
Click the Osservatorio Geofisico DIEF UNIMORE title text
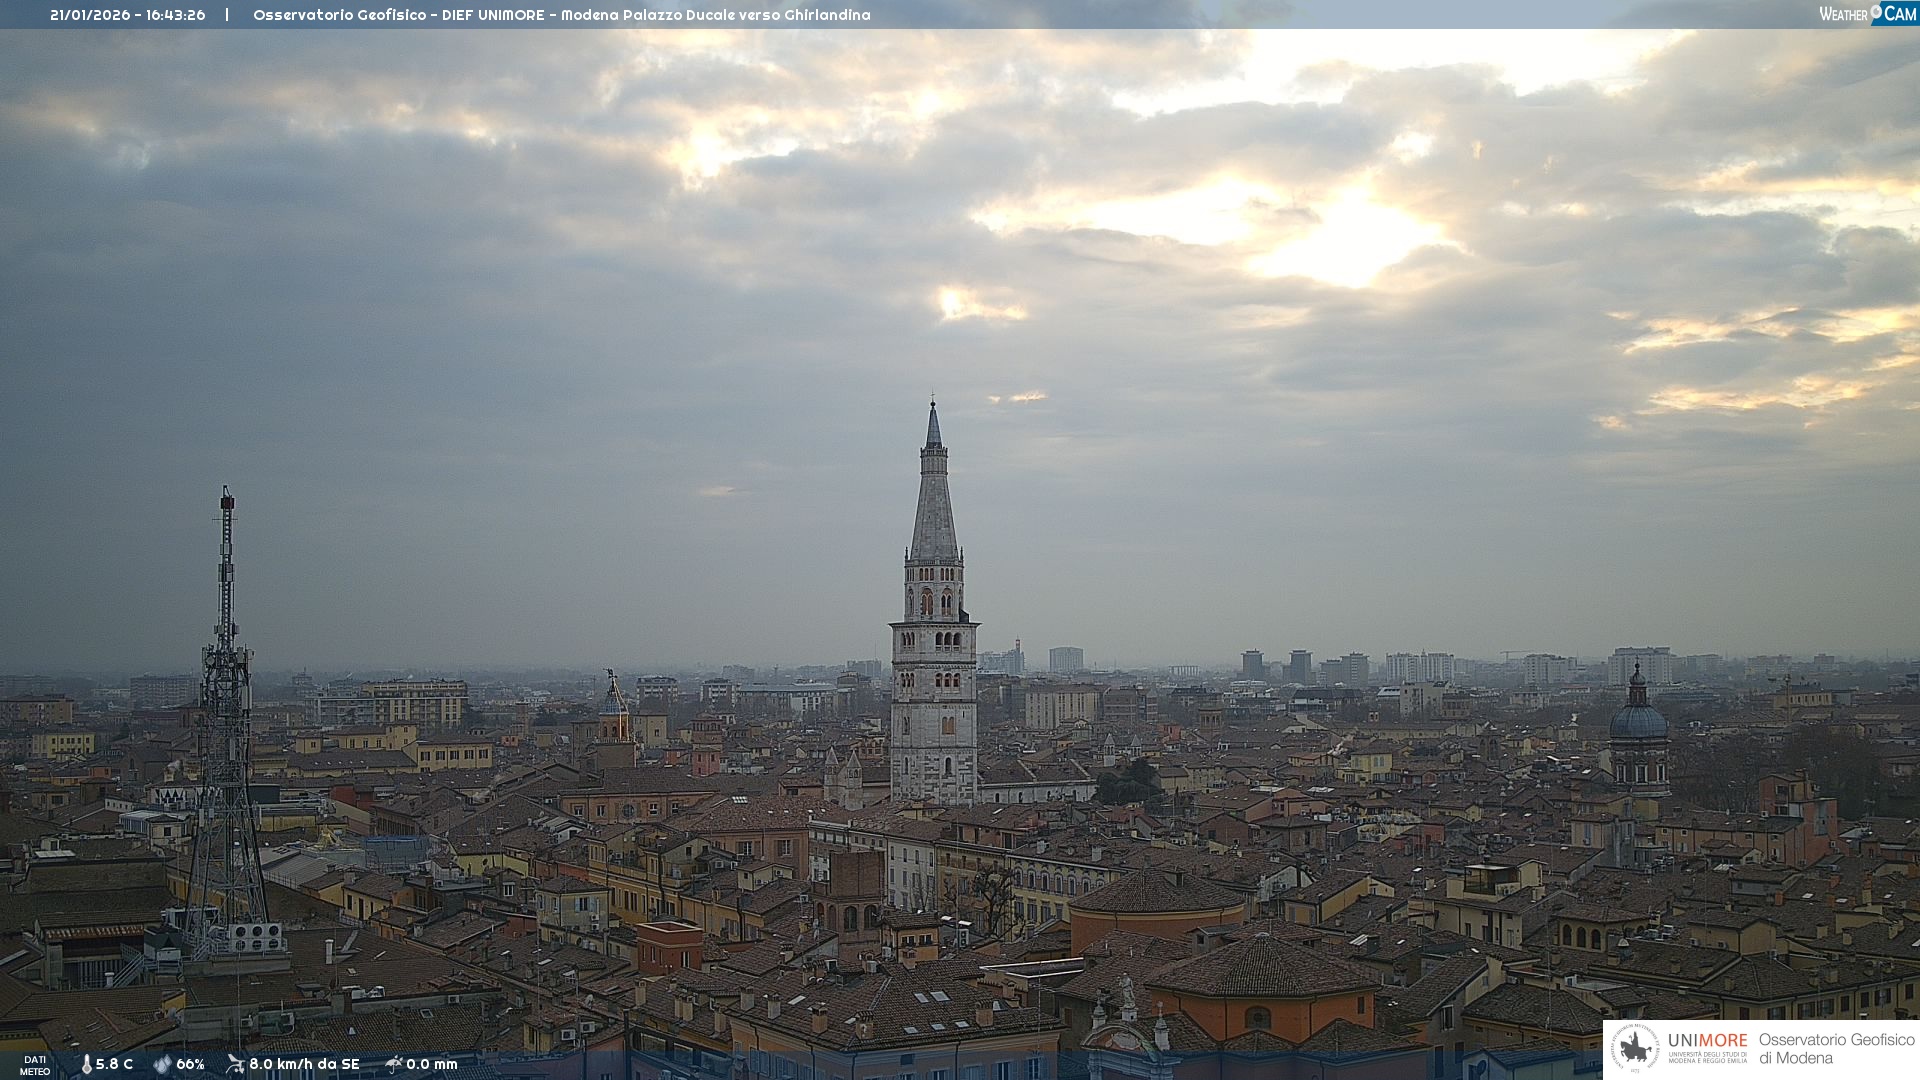coord(561,15)
